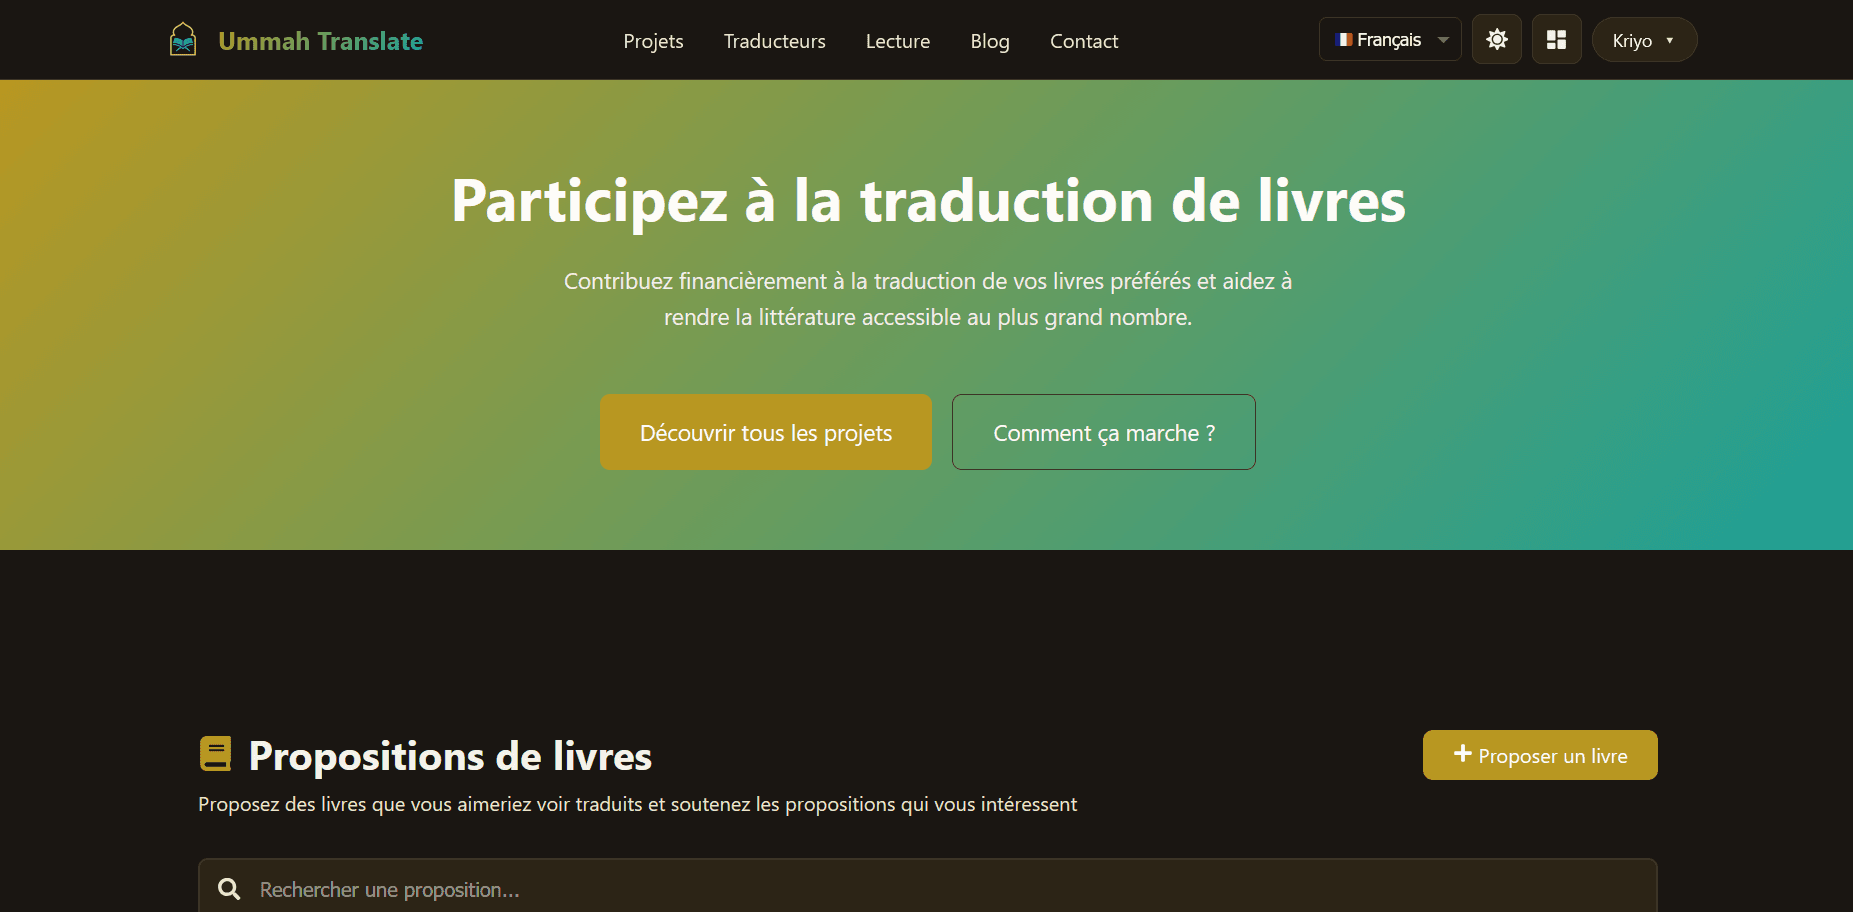Open the Kriyo user menu
Image resolution: width=1853 pixels, height=912 pixels.
(1643, 40)
